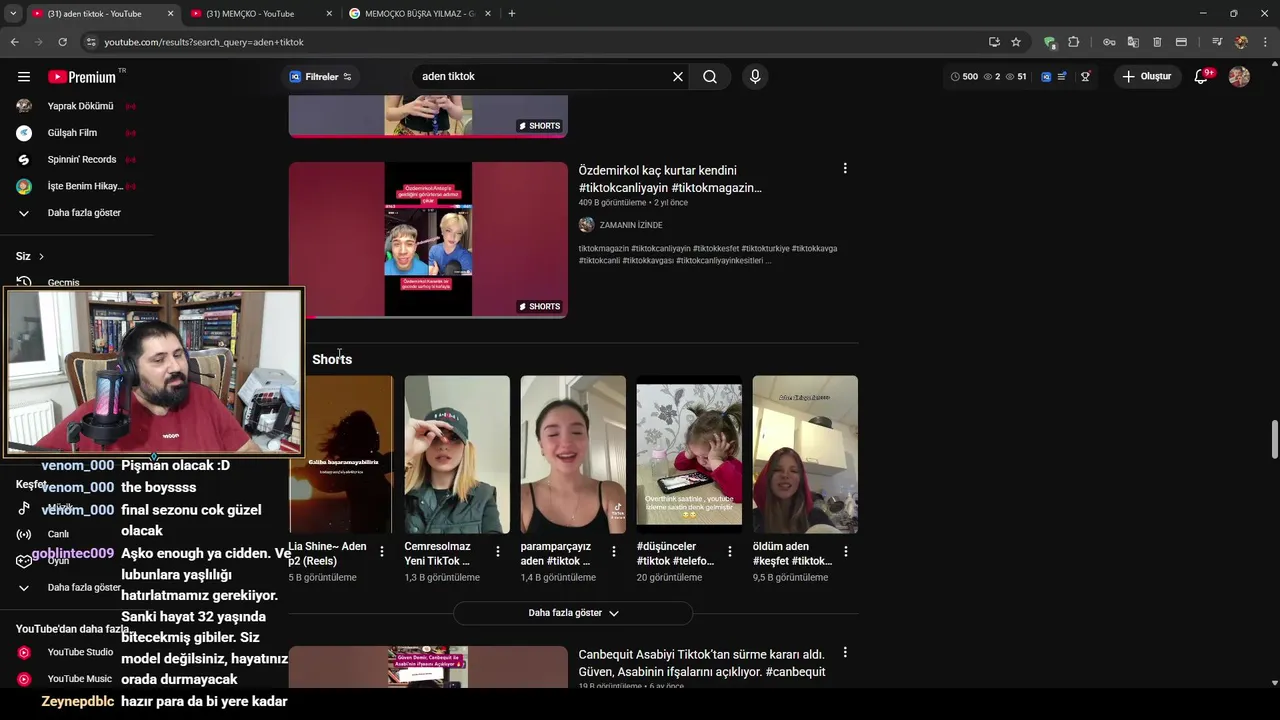Close the MEMÇKO tab
This screenshot has height=720, width=1280.
pyautogui.click(x=329, y=14)
